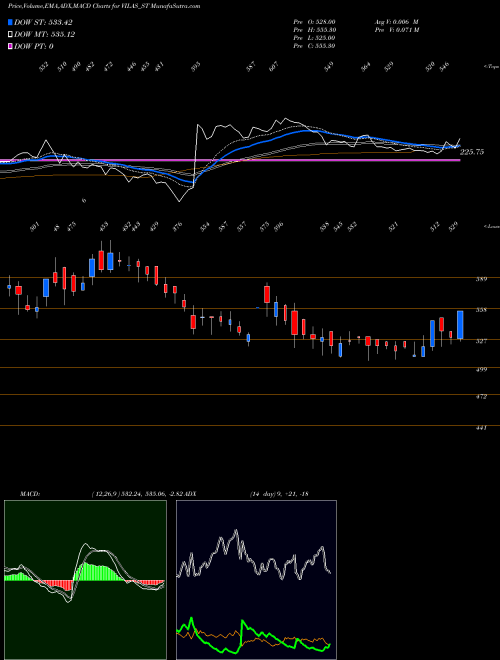Select the 'DOW MT: 535.12' legend text

coord(44,35)
